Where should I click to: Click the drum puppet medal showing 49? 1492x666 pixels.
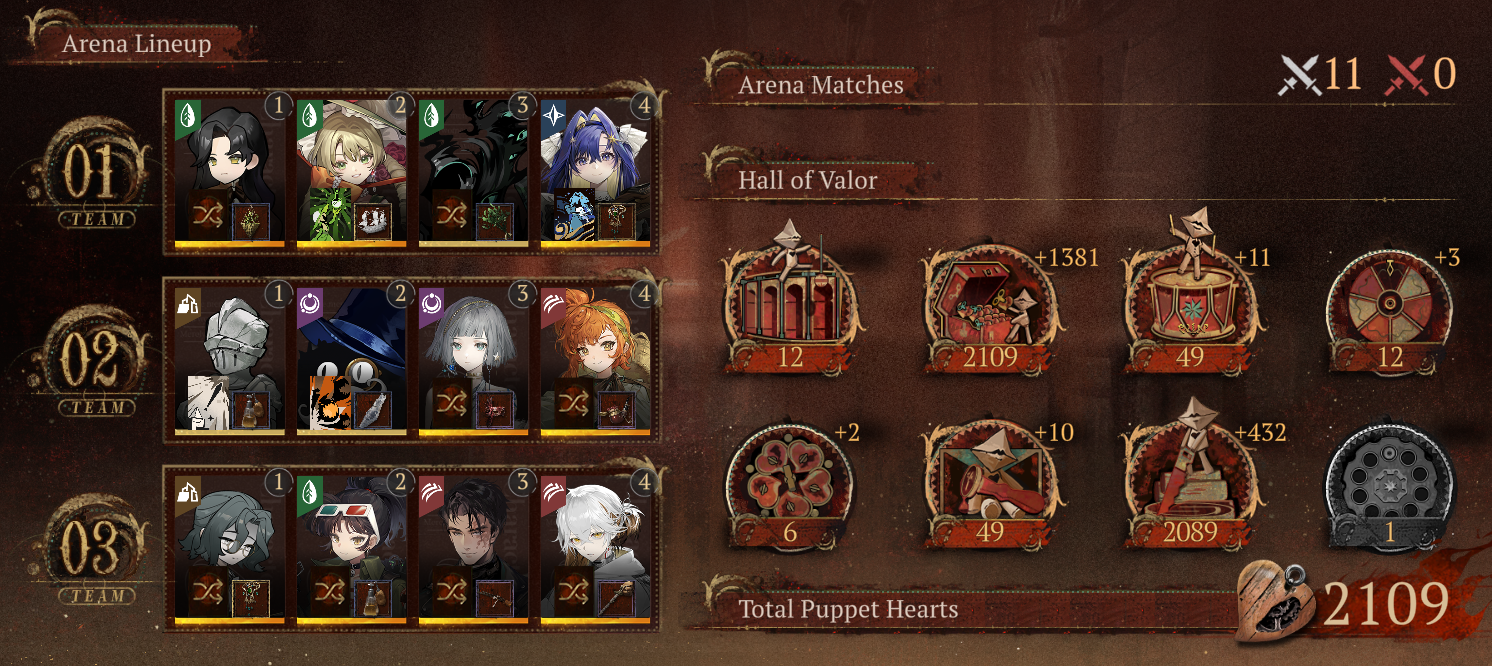pos(1190,300)
